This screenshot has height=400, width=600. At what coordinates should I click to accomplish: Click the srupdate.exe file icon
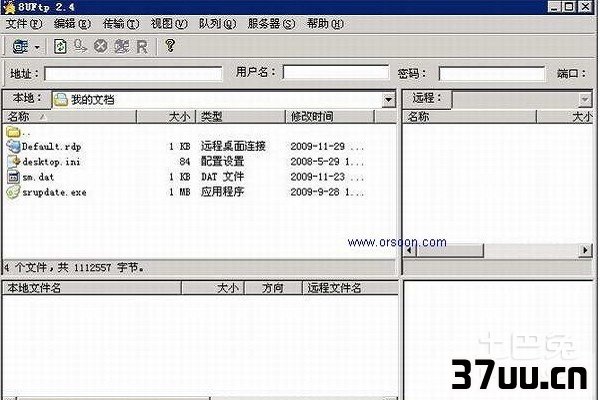click(x=13, y=193)
